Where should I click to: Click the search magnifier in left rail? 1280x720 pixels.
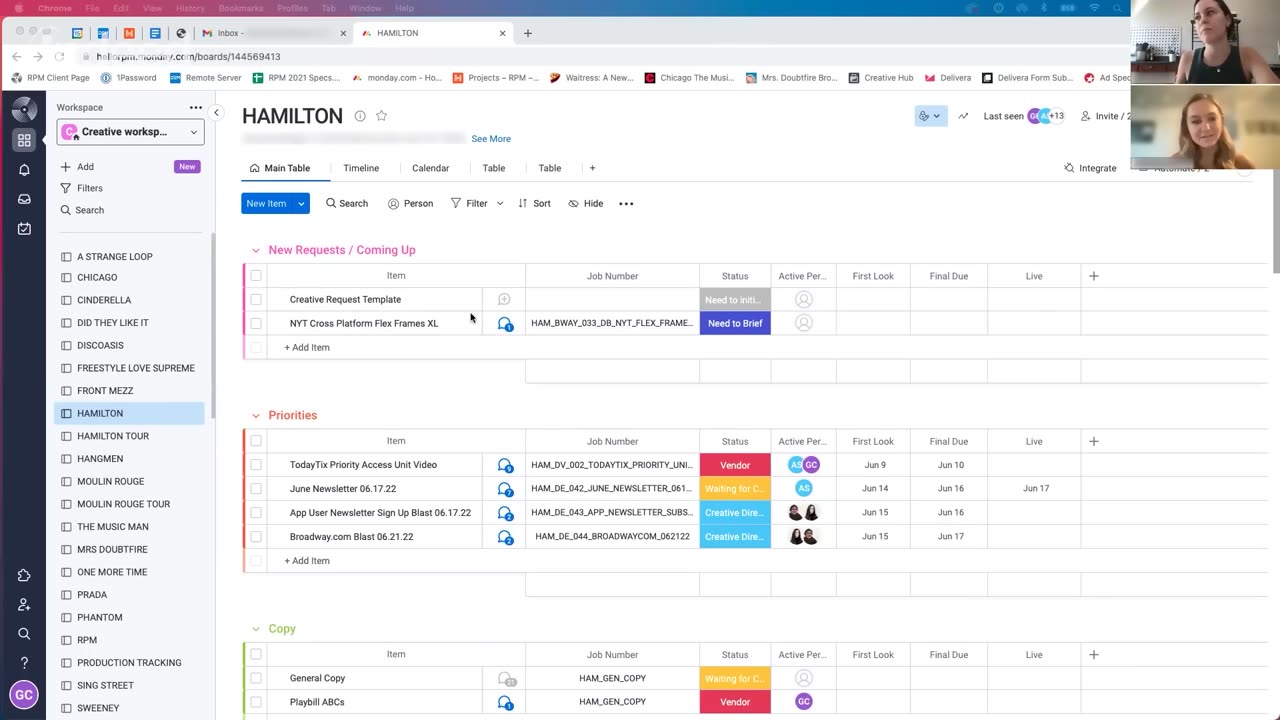[x=24, y=633]
